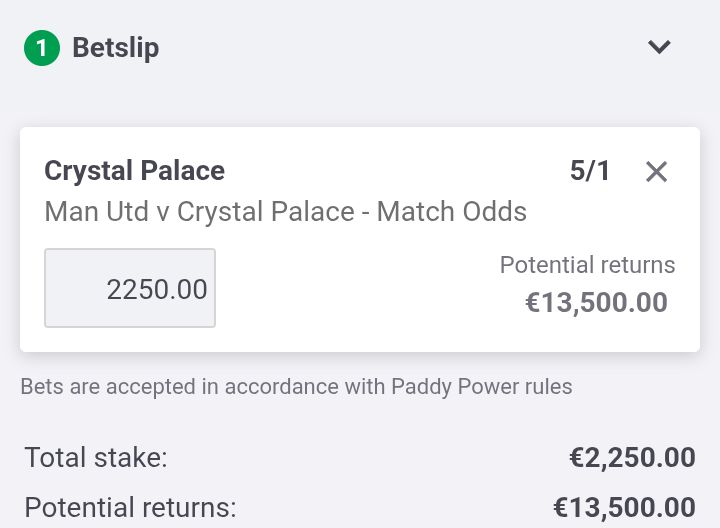This screenshot has width=720, height=528.
Task: Click the €2,250.00 total stake amount
Action: click(x=632, y=458)
